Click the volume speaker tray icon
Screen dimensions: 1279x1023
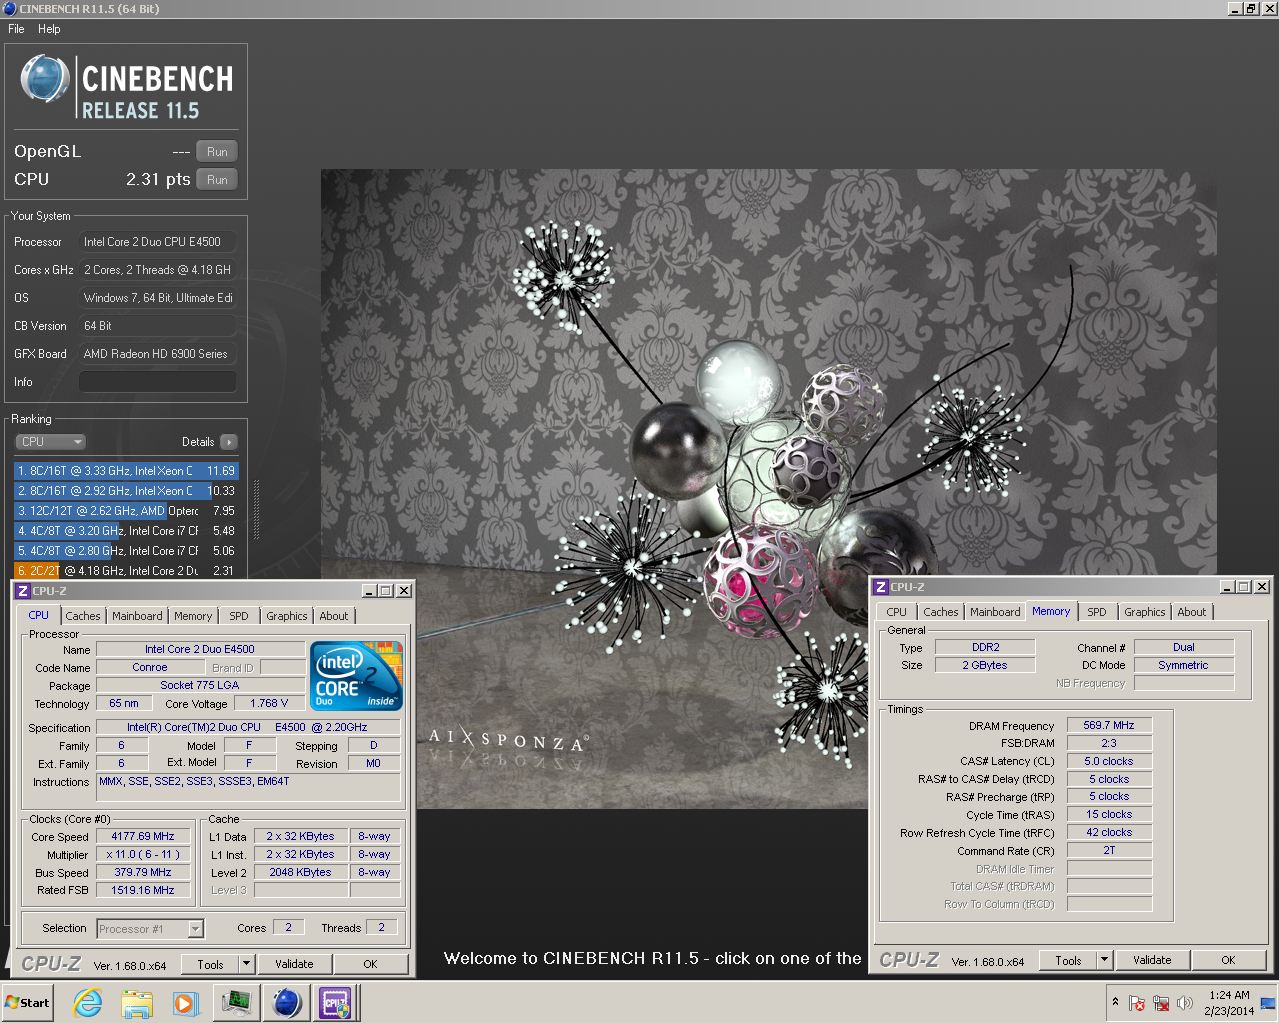(1185, 1003)
